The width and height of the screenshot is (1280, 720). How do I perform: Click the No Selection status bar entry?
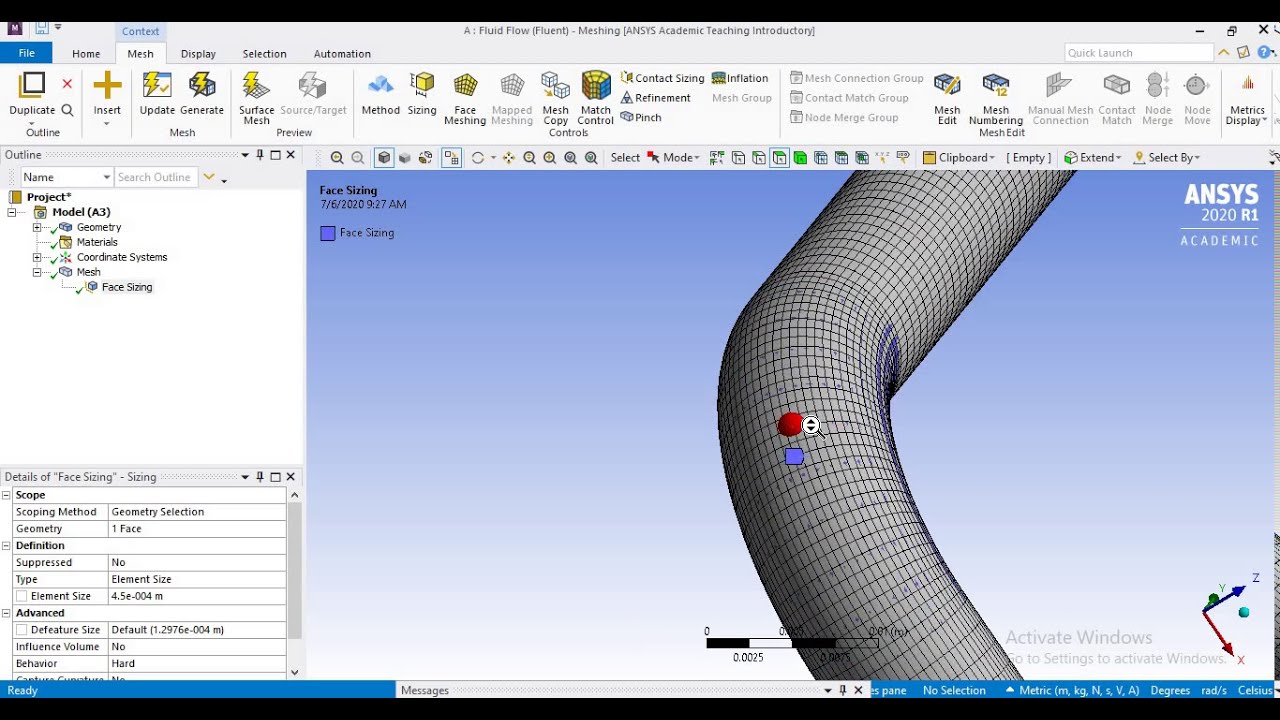(954, 690)
